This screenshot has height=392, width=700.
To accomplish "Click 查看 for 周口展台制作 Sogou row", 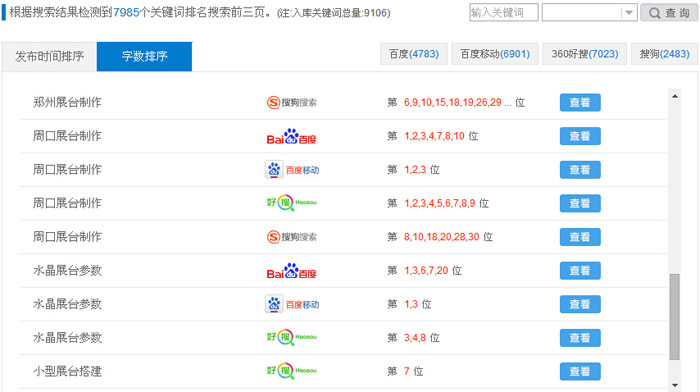I will (x=580, y=237).
